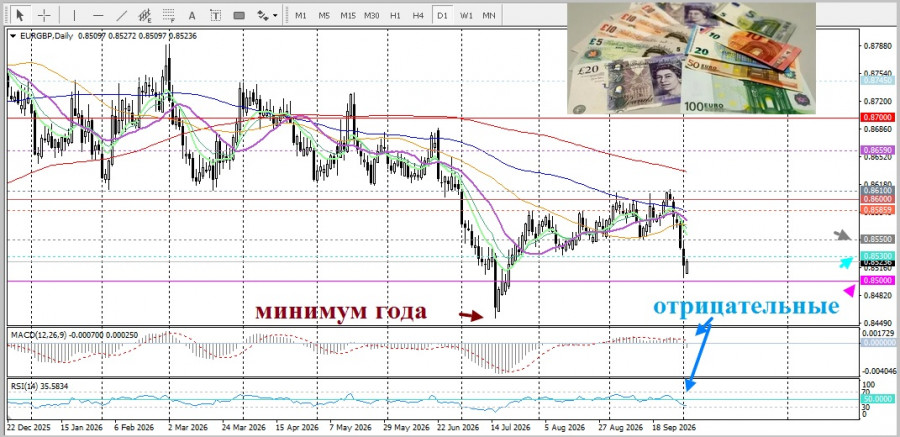900x437 pixels.
Task: Click the 15 Apr 2026 date label
Action: click(298, 427)
